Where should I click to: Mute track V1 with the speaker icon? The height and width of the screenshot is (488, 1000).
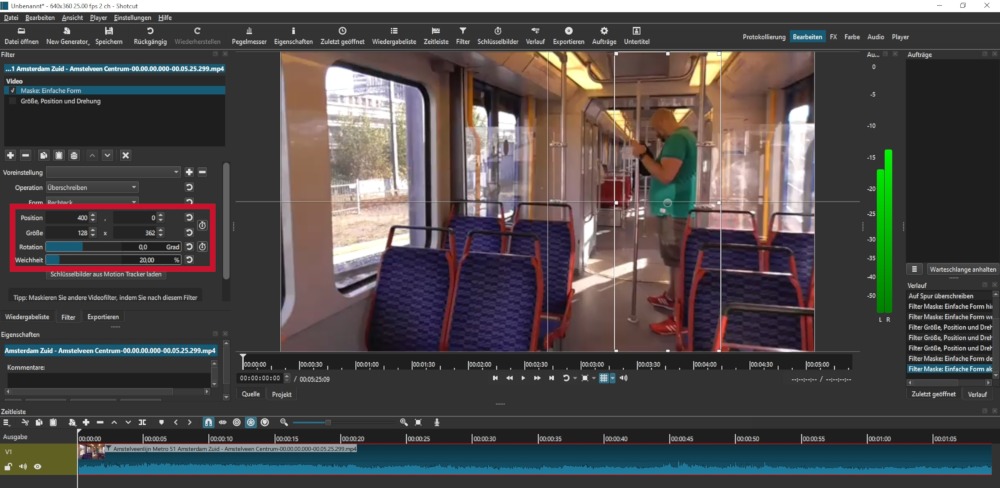pyautogui.click(x=22, y=466)
